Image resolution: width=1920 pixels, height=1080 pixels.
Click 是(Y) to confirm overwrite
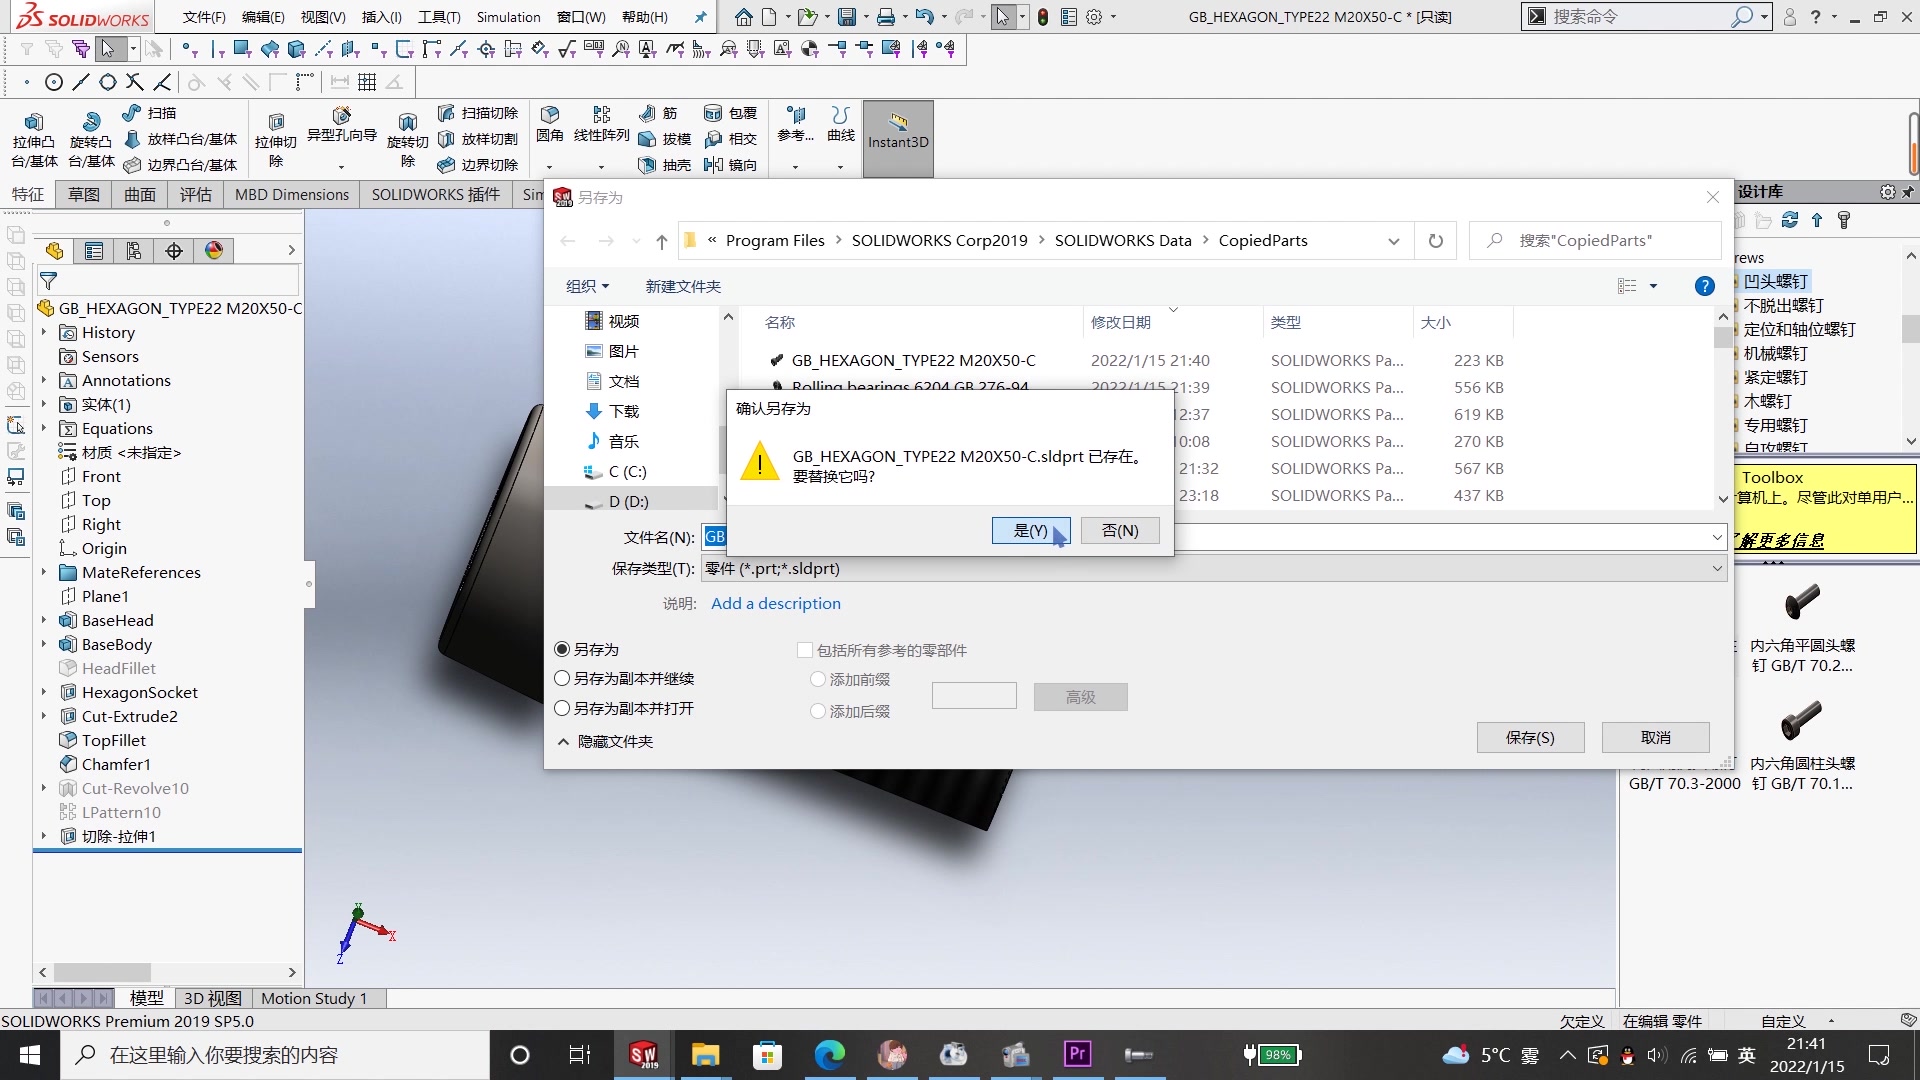coord(1030,529)
